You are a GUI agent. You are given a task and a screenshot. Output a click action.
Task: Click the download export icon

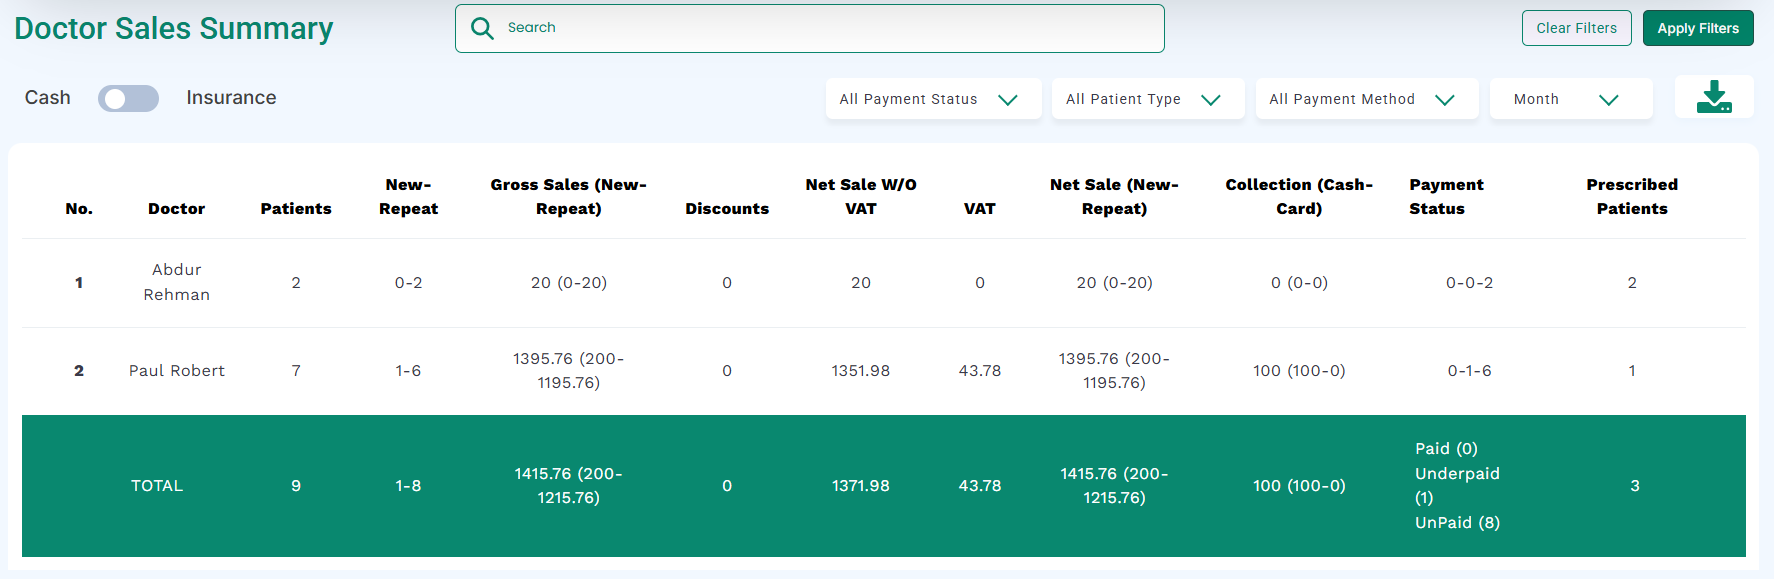(x=1714, y=97)
